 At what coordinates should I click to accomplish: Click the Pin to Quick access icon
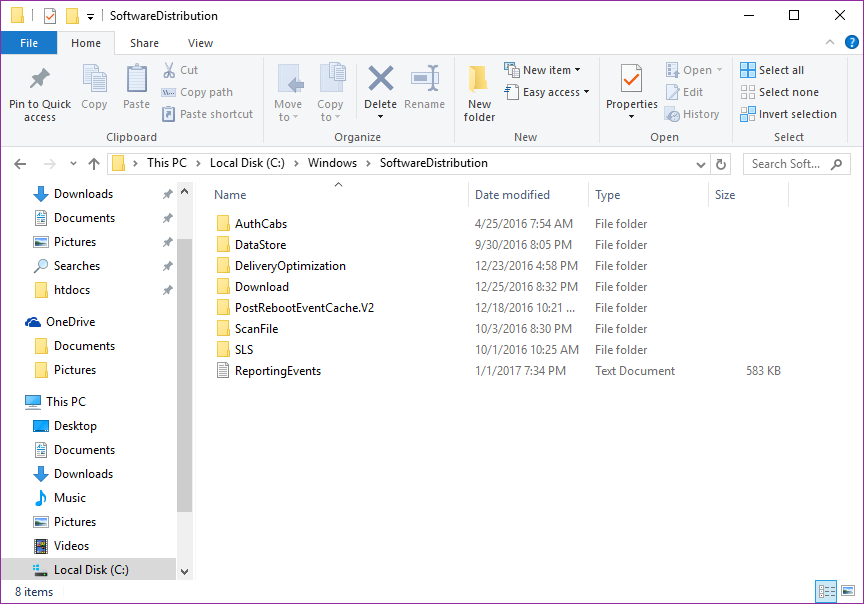point(40,79)
